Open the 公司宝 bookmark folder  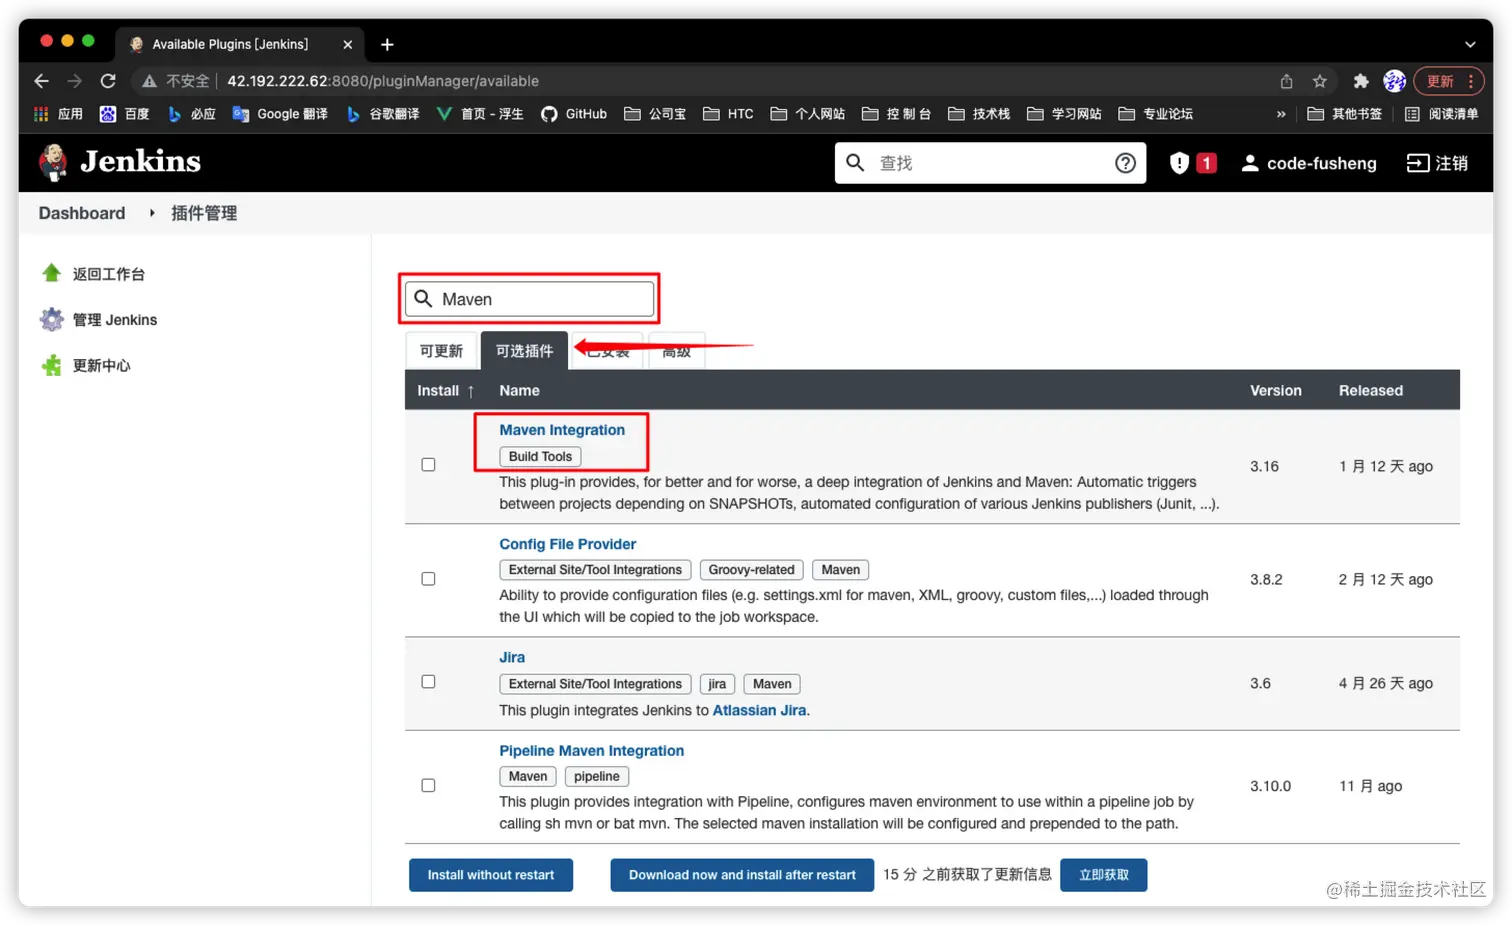point(655,114)
